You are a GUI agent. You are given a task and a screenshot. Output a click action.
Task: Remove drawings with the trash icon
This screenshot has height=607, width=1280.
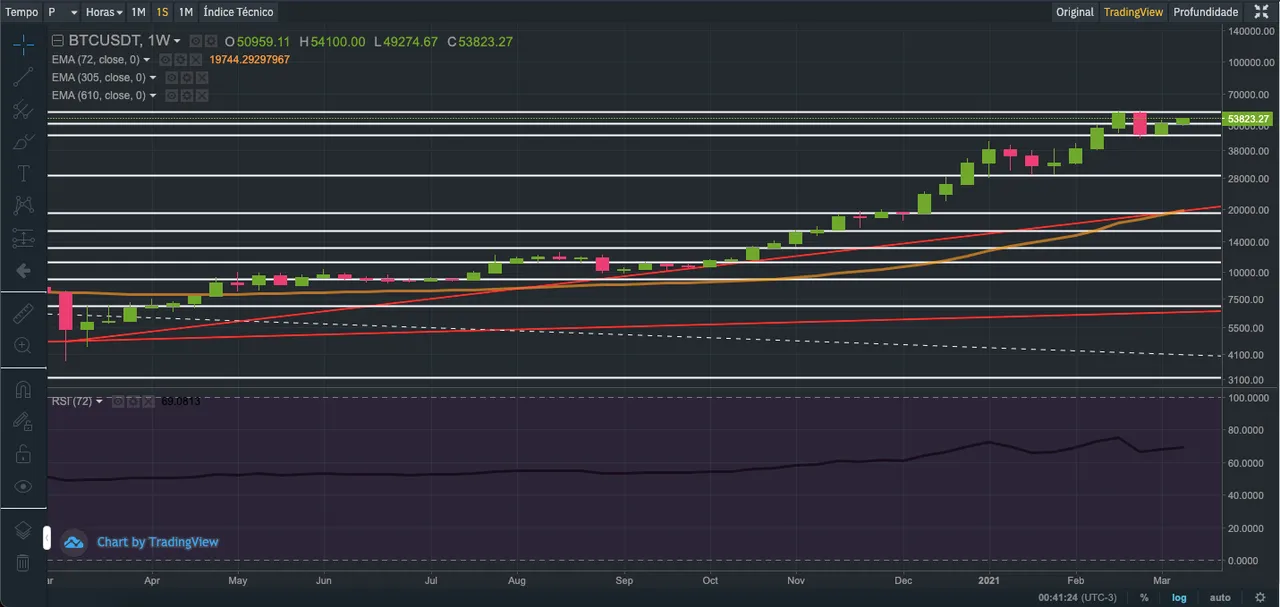point(23,563)
